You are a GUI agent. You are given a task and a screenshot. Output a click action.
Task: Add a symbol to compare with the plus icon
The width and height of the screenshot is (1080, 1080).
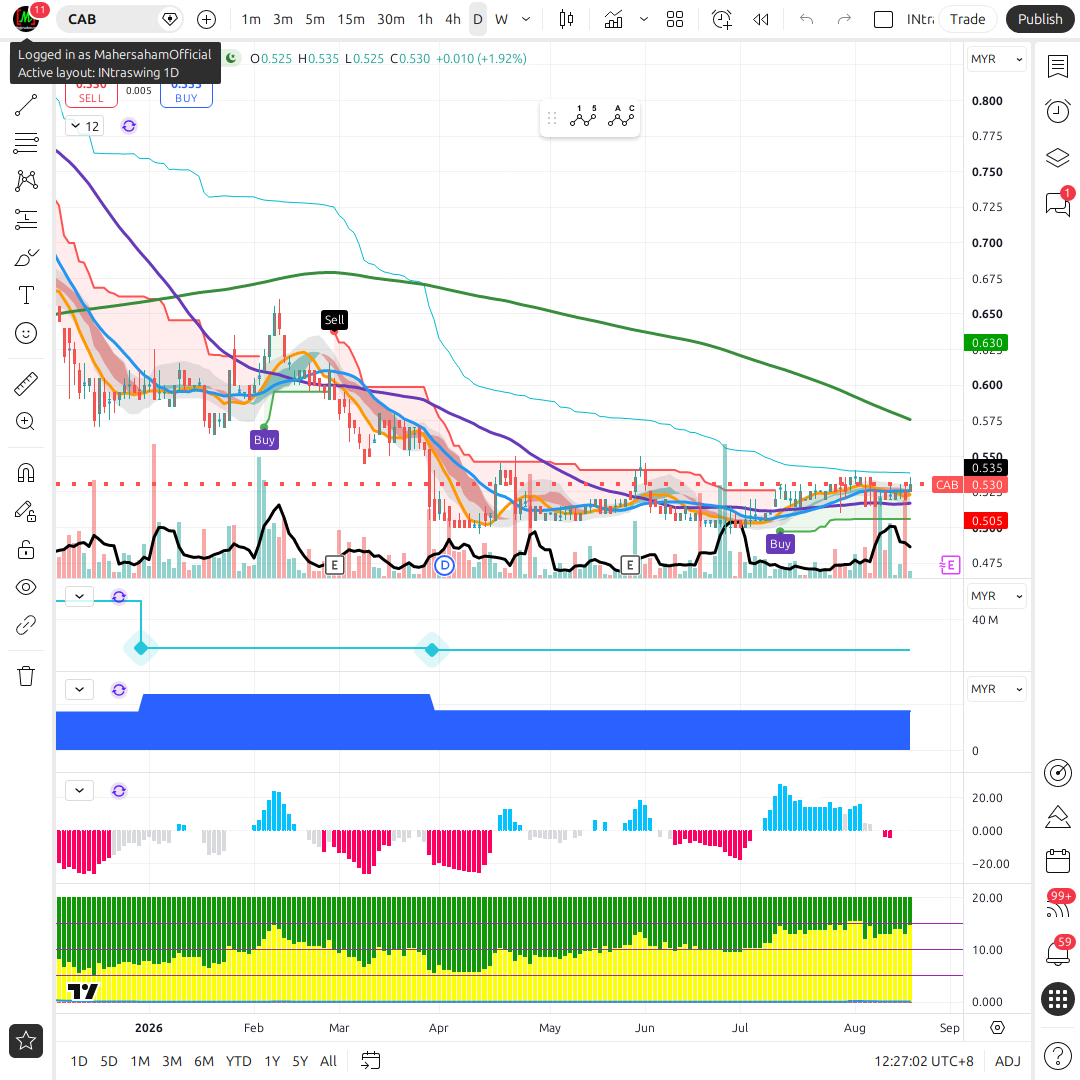click(x=207, y=19)
